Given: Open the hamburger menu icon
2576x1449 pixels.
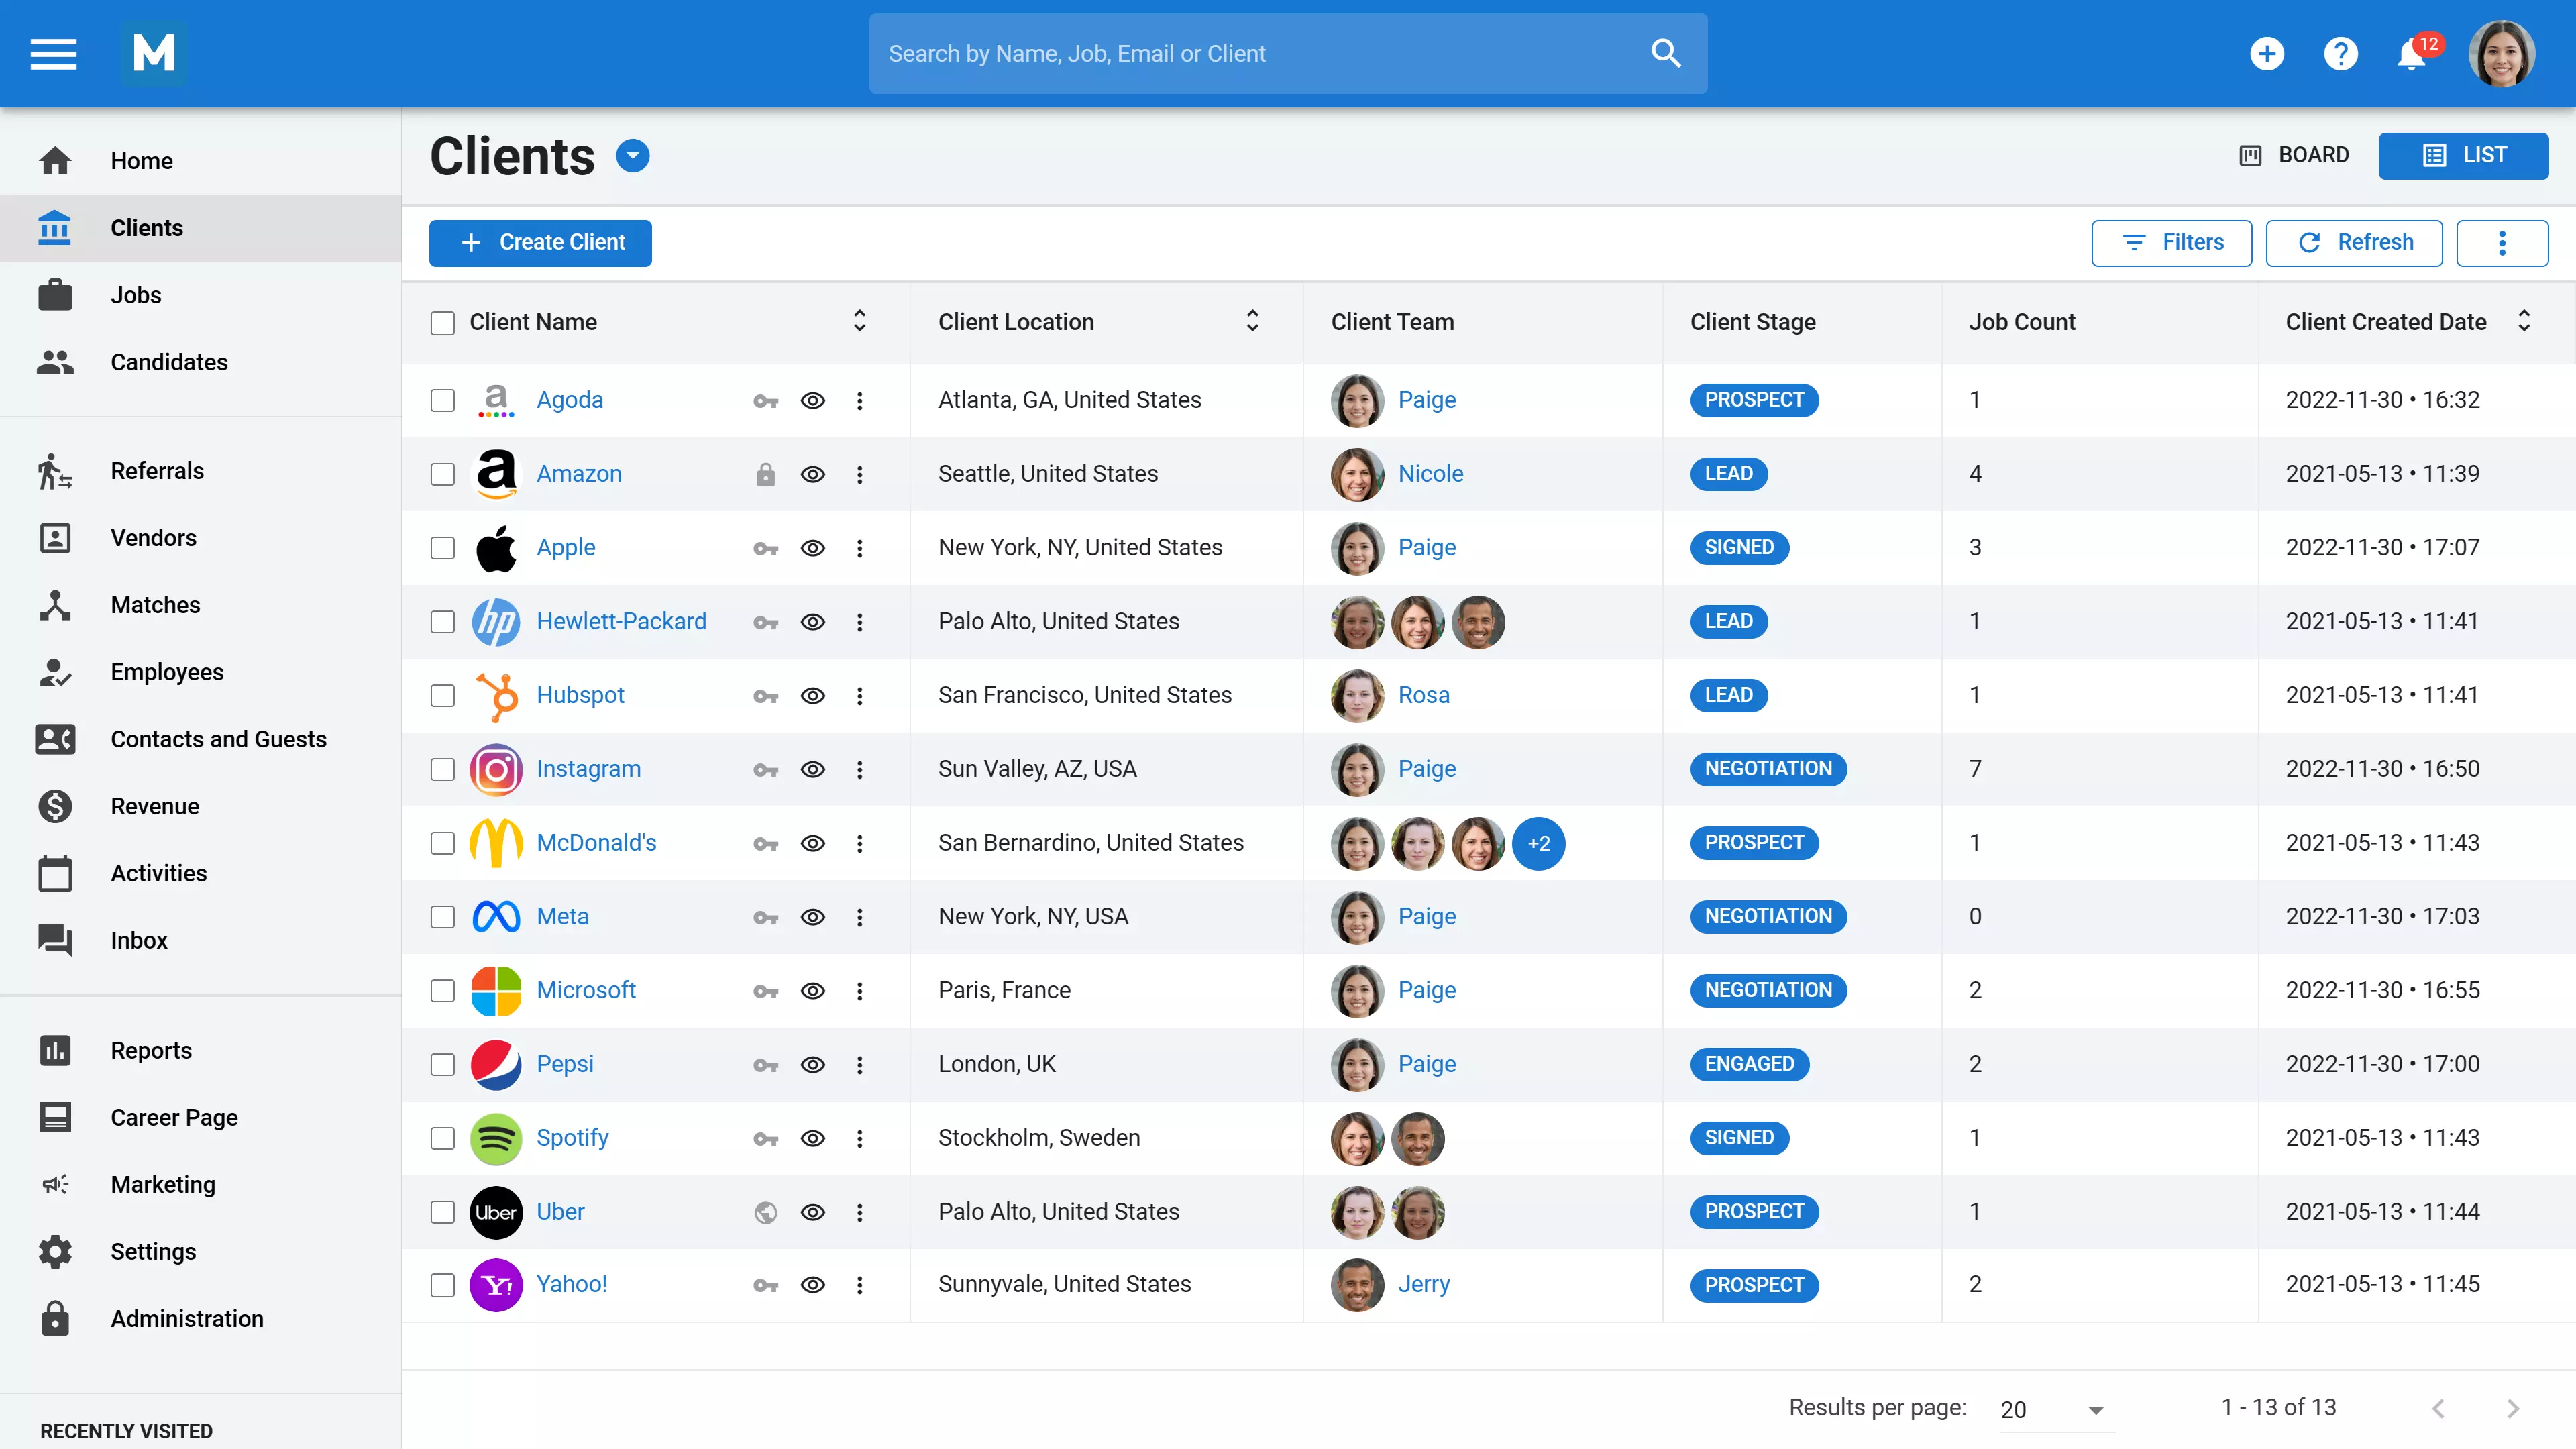Looking at the screenshot, I should 53,53.
